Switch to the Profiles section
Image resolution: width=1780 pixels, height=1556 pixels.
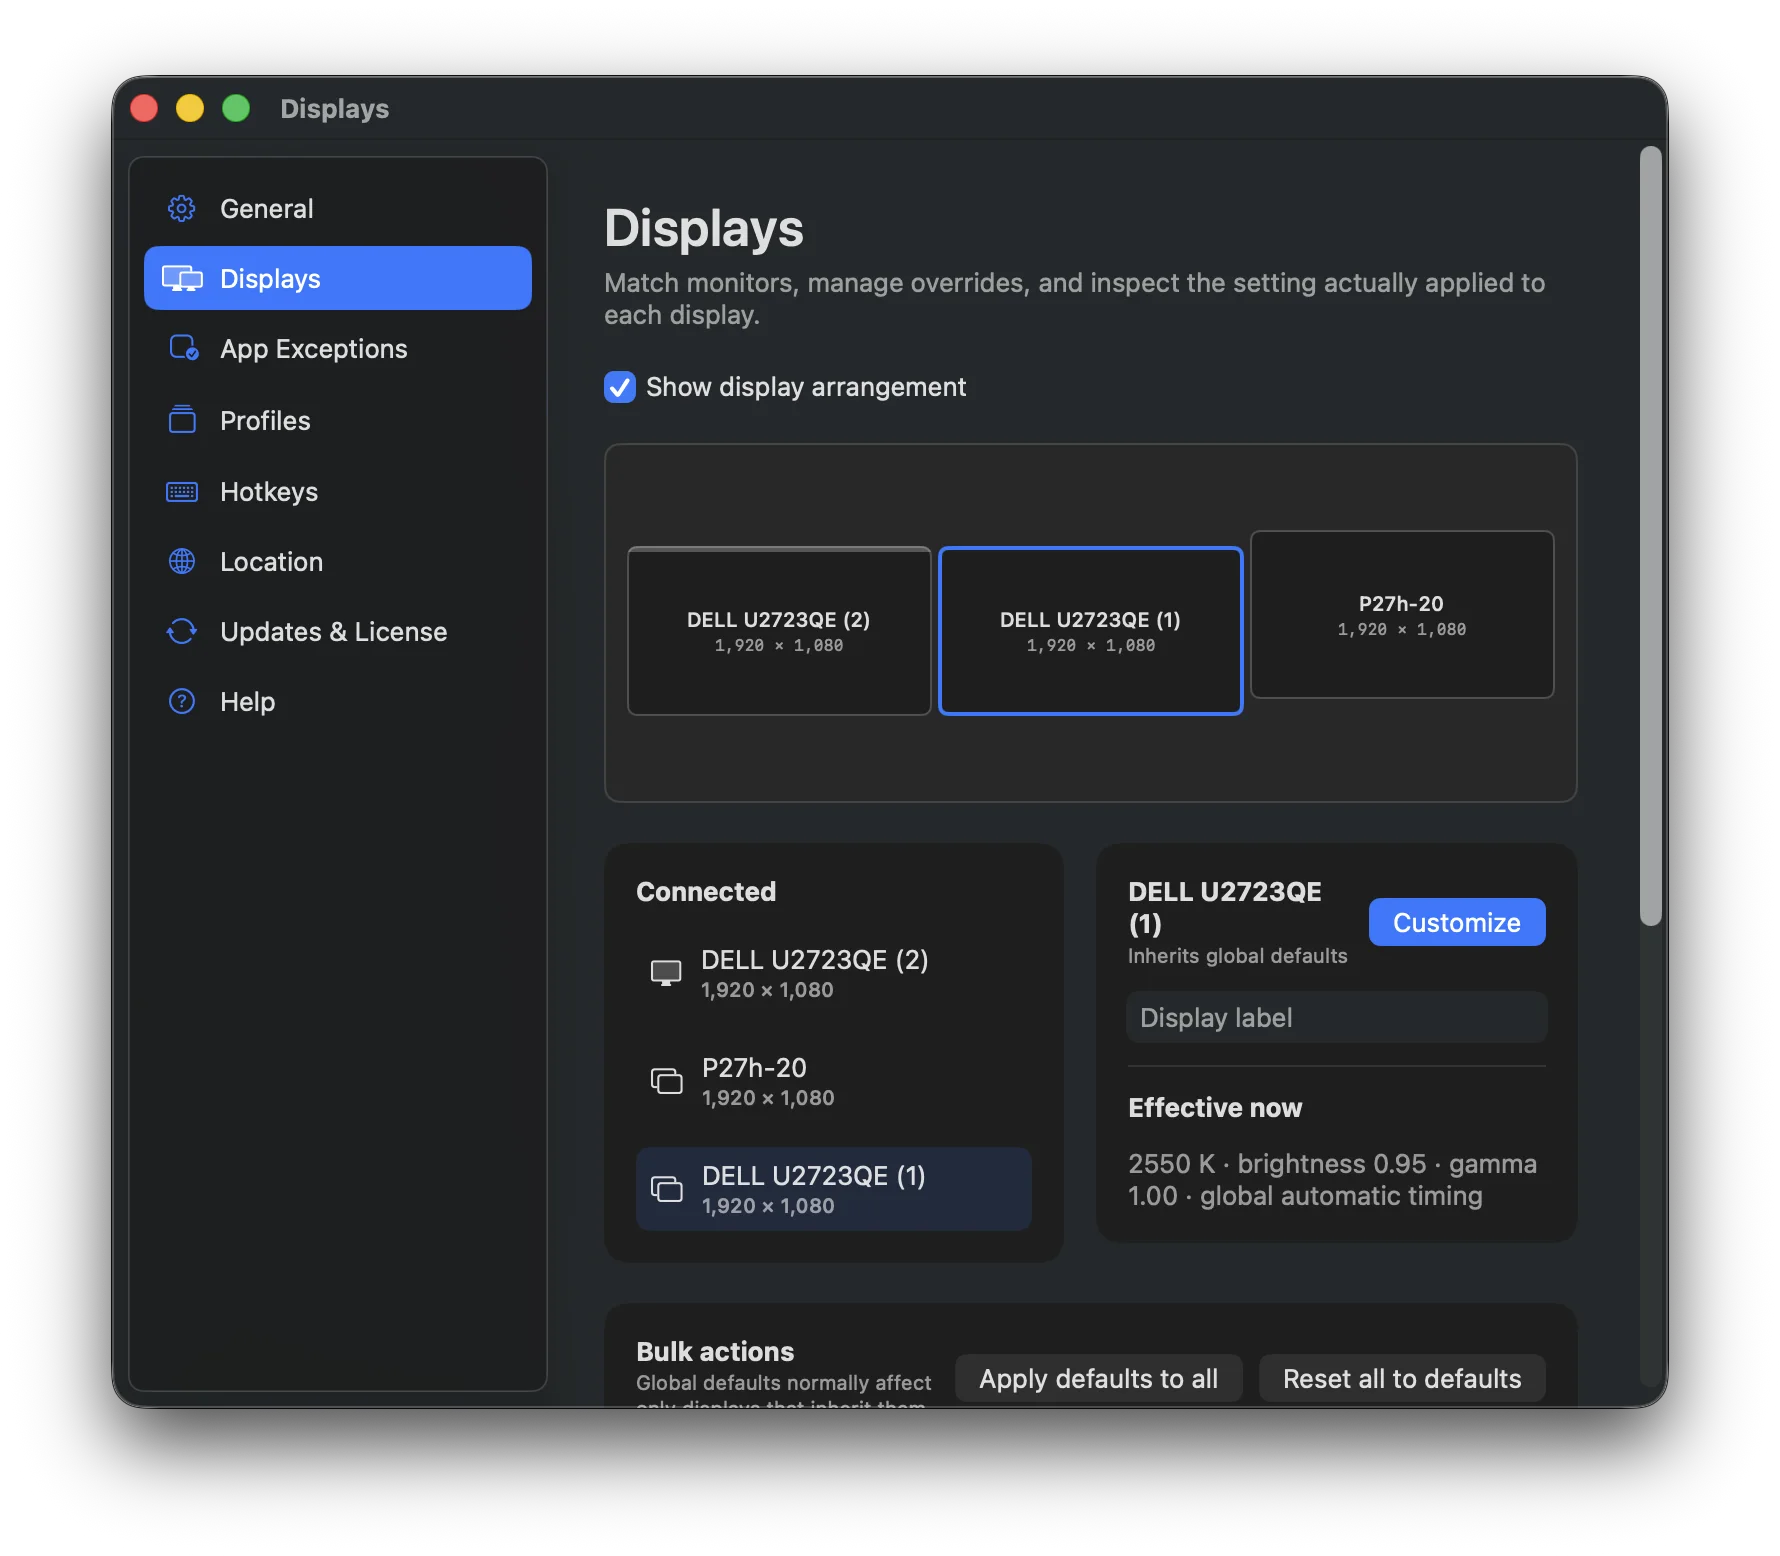[338, 420]
